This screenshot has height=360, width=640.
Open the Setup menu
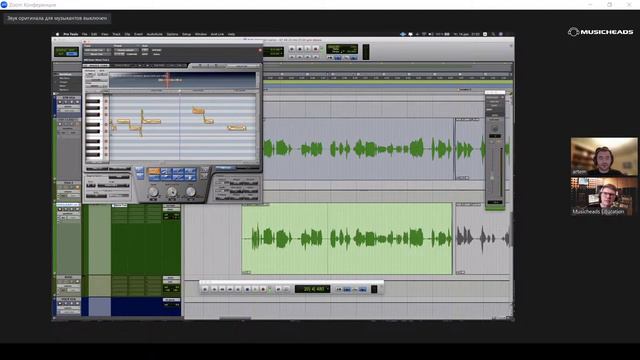click(x=187, y=34)
